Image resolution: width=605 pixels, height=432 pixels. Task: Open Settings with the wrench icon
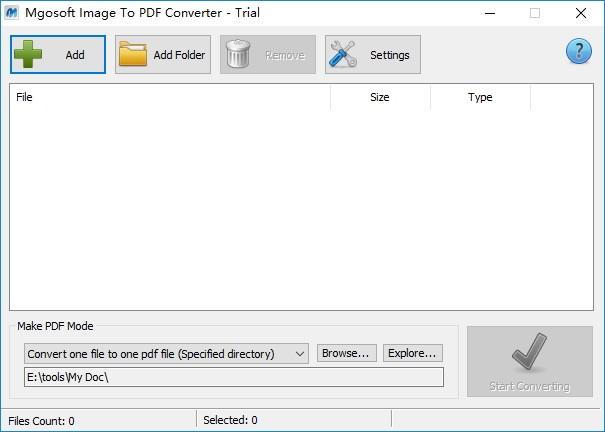[373, 54]
